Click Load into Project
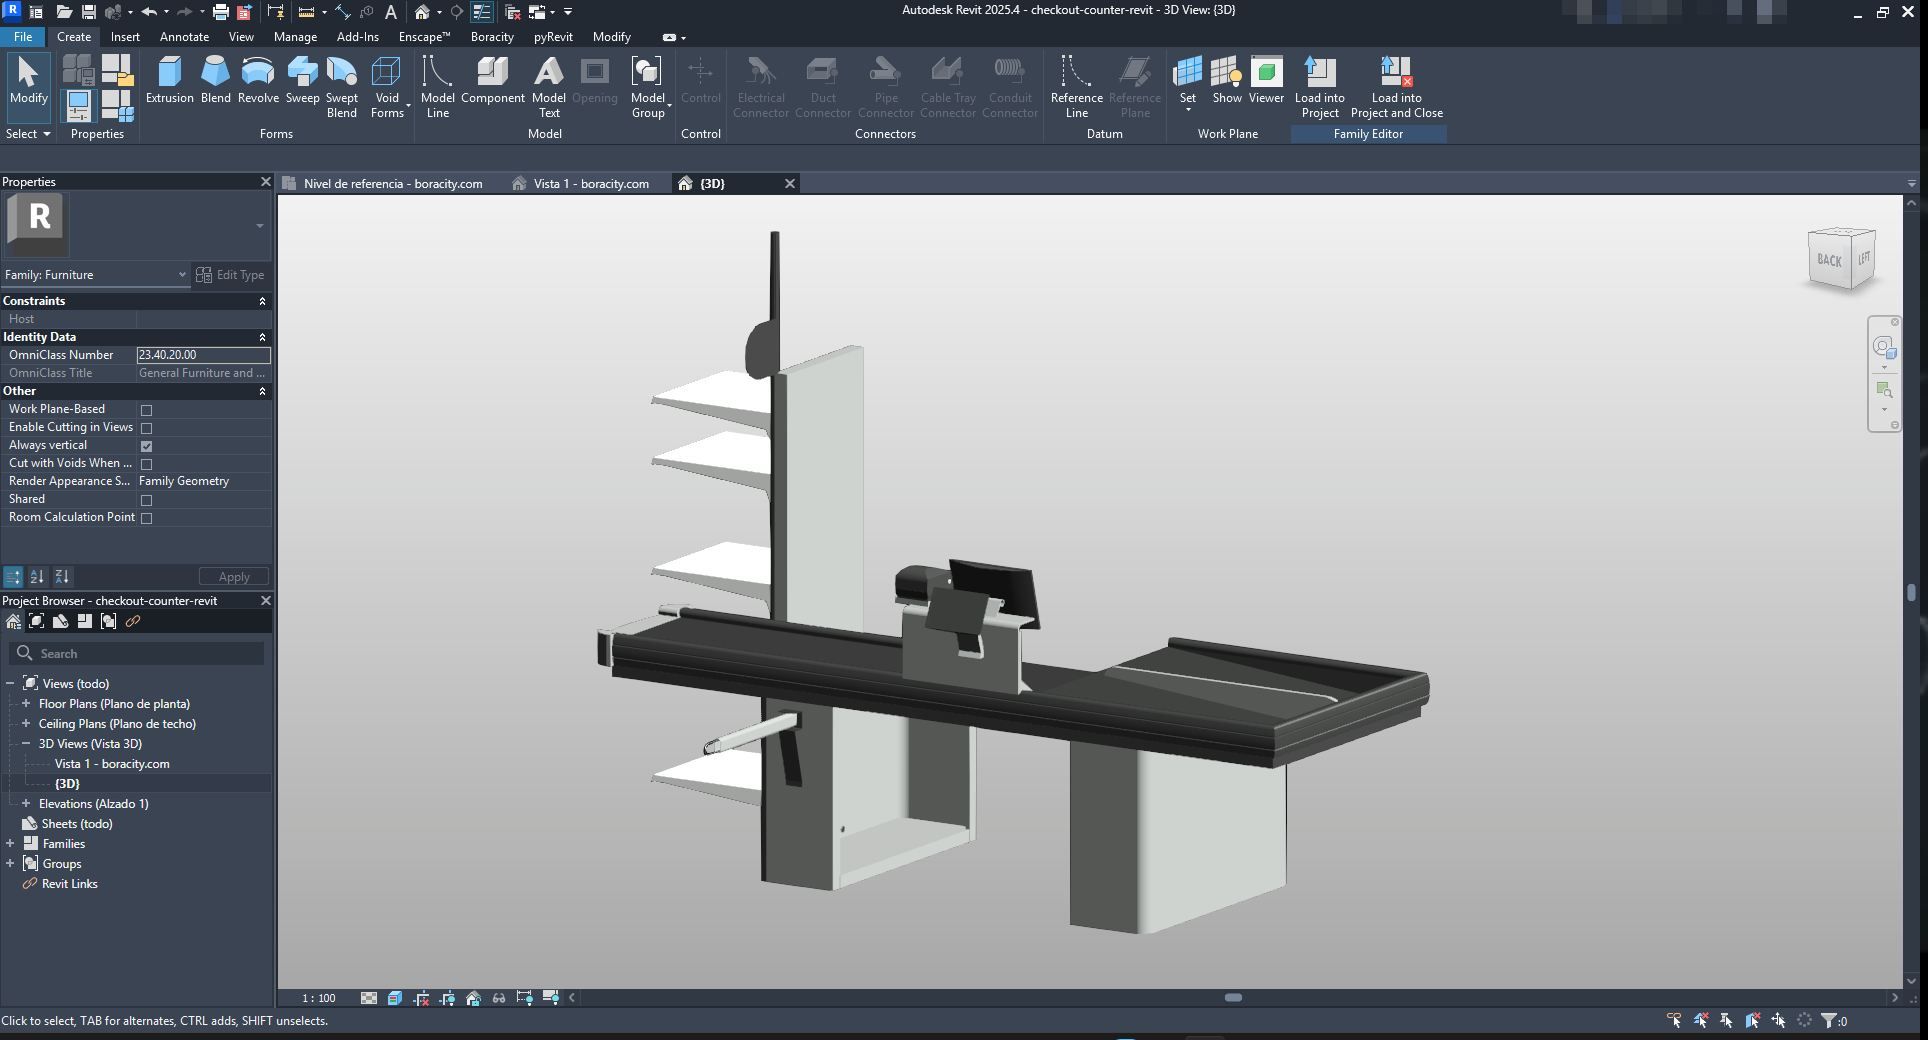This screenshot has width=1928, height=1040. point(1319,87)
